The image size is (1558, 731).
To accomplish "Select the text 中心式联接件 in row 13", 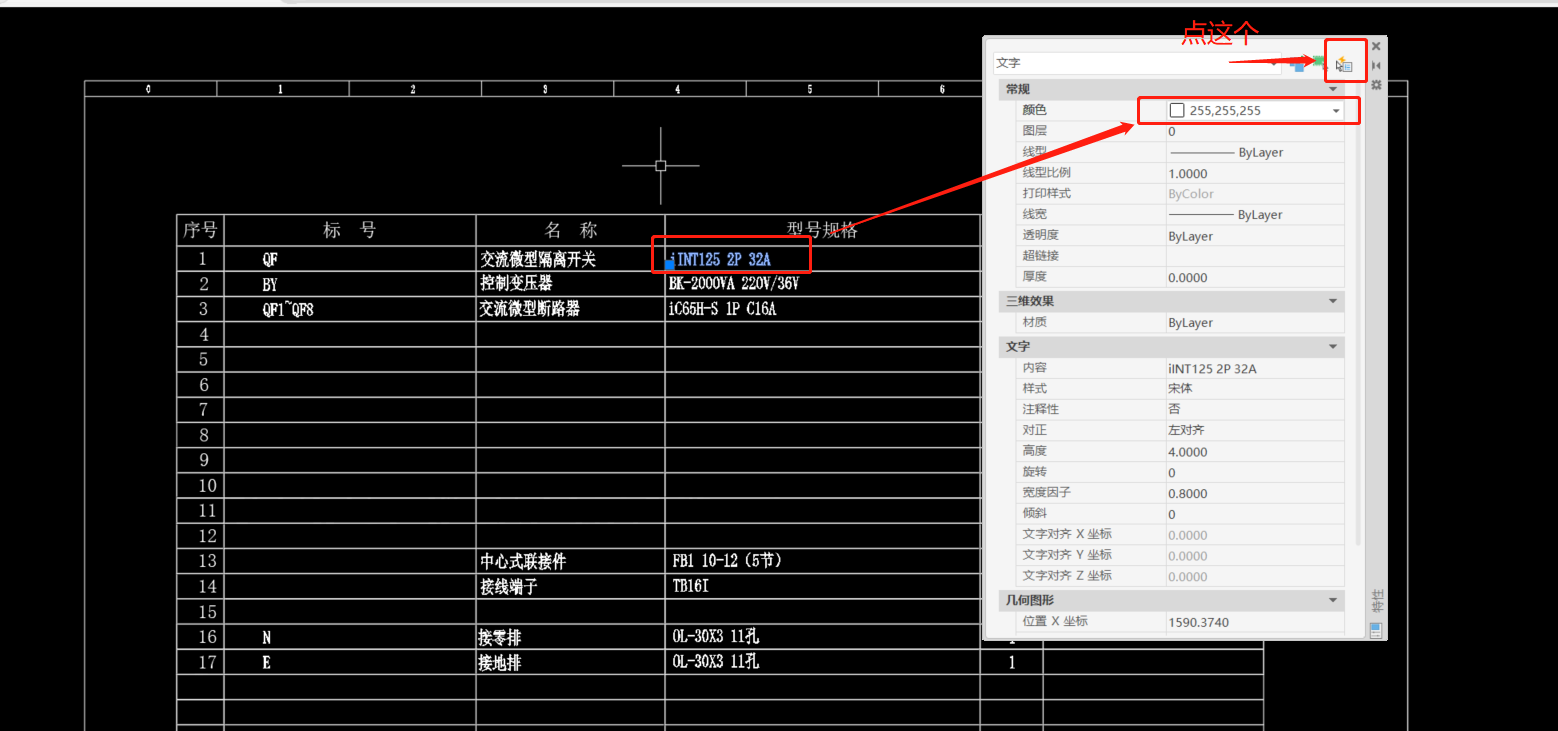I will 523,562.
